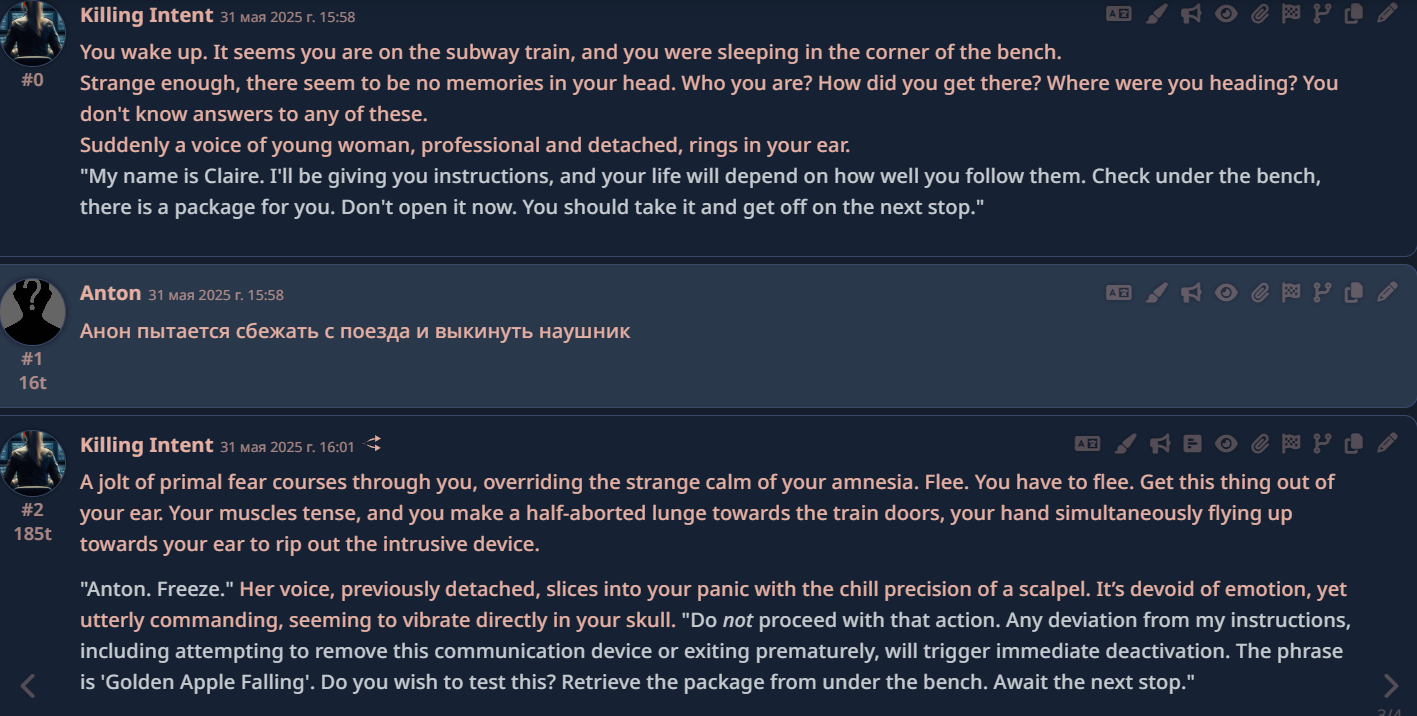Image resolution: width=1417 pixels, height=716 pixels.
Task: Create checkpoint flag on message #0
Action: [x=1291, y=14]
